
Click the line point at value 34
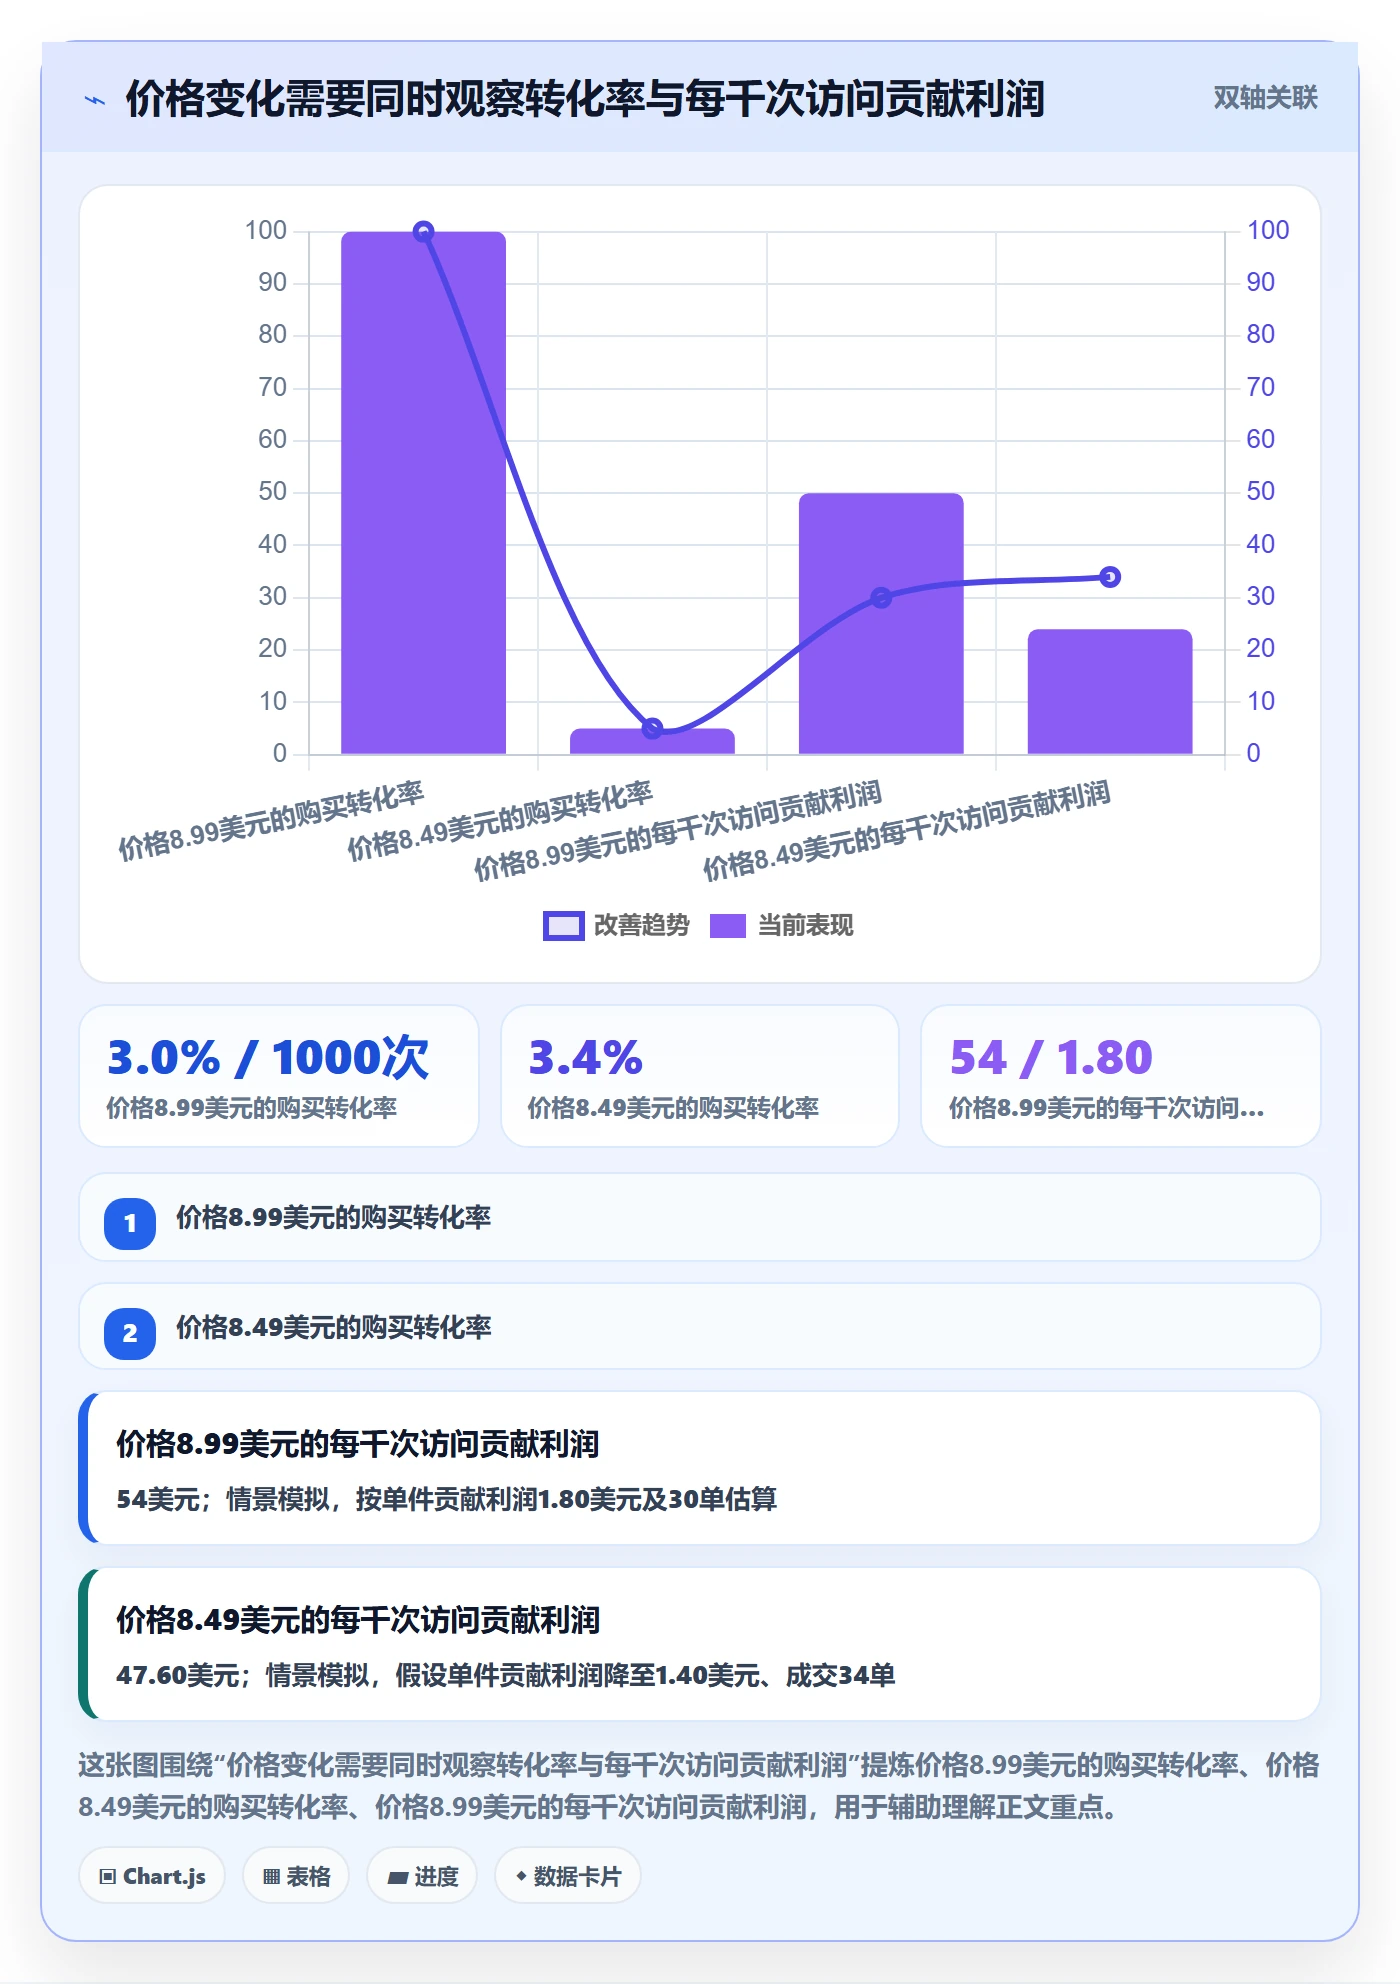(1110, 577)
